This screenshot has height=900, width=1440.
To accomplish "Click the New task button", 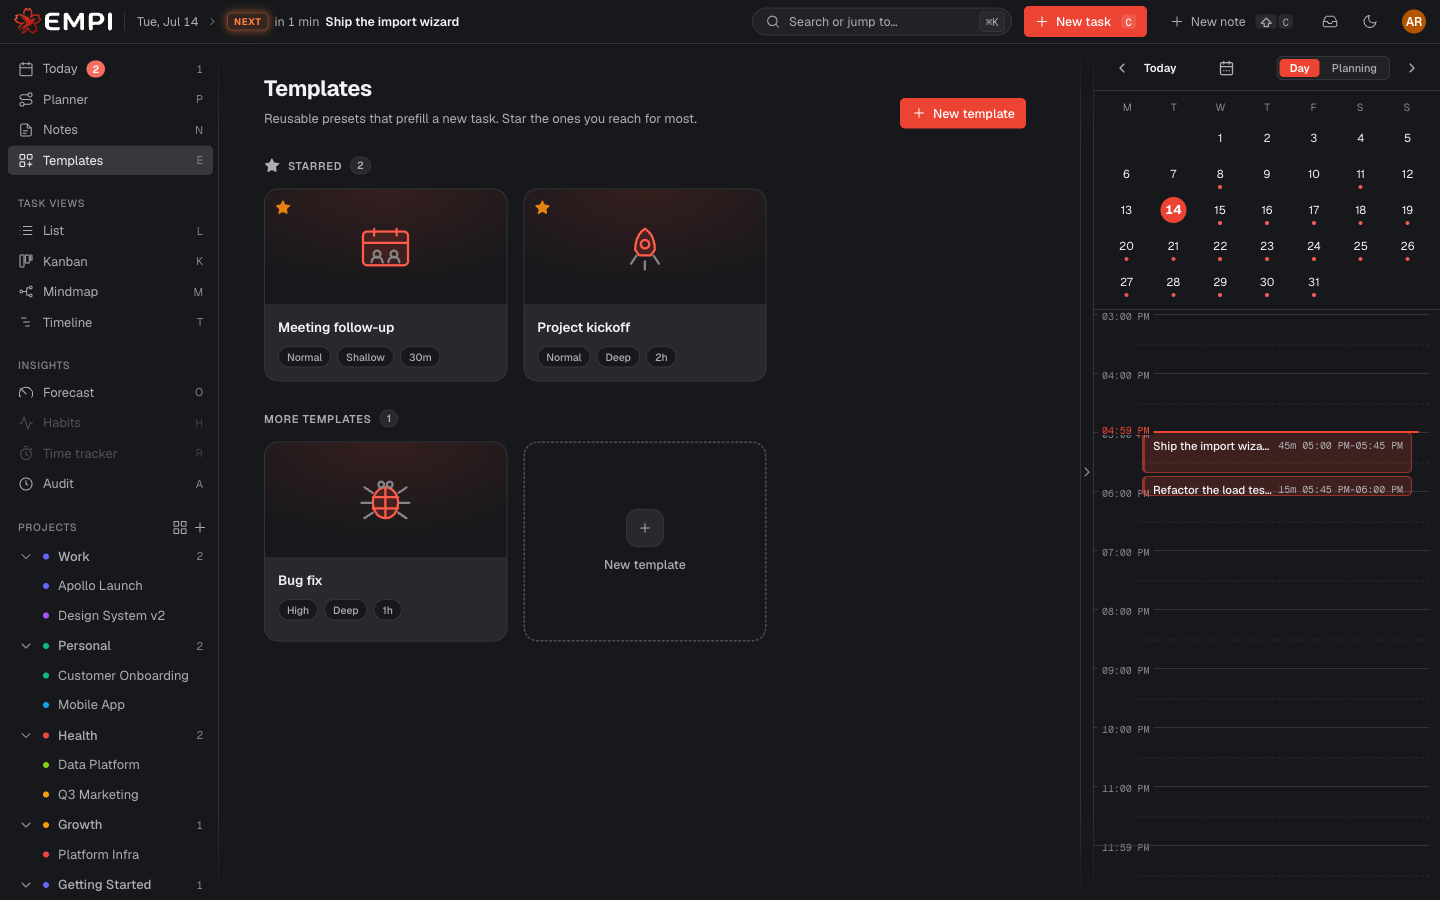I will 1085,21.
